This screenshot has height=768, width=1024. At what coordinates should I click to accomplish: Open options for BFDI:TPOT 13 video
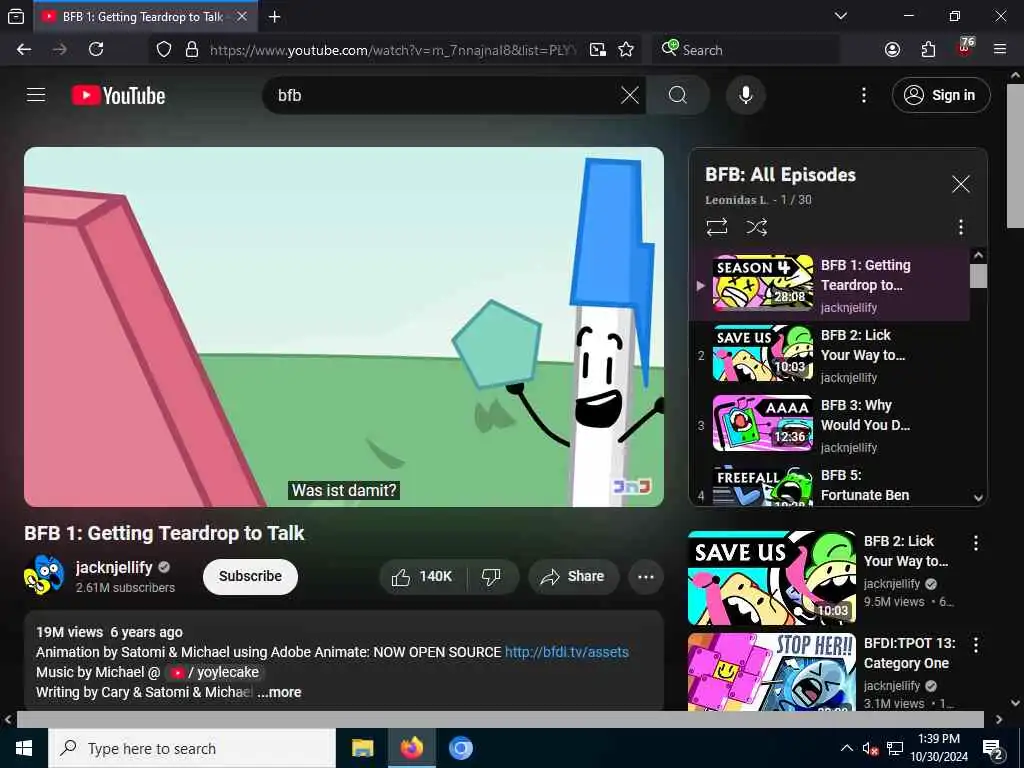click(976, 645)
